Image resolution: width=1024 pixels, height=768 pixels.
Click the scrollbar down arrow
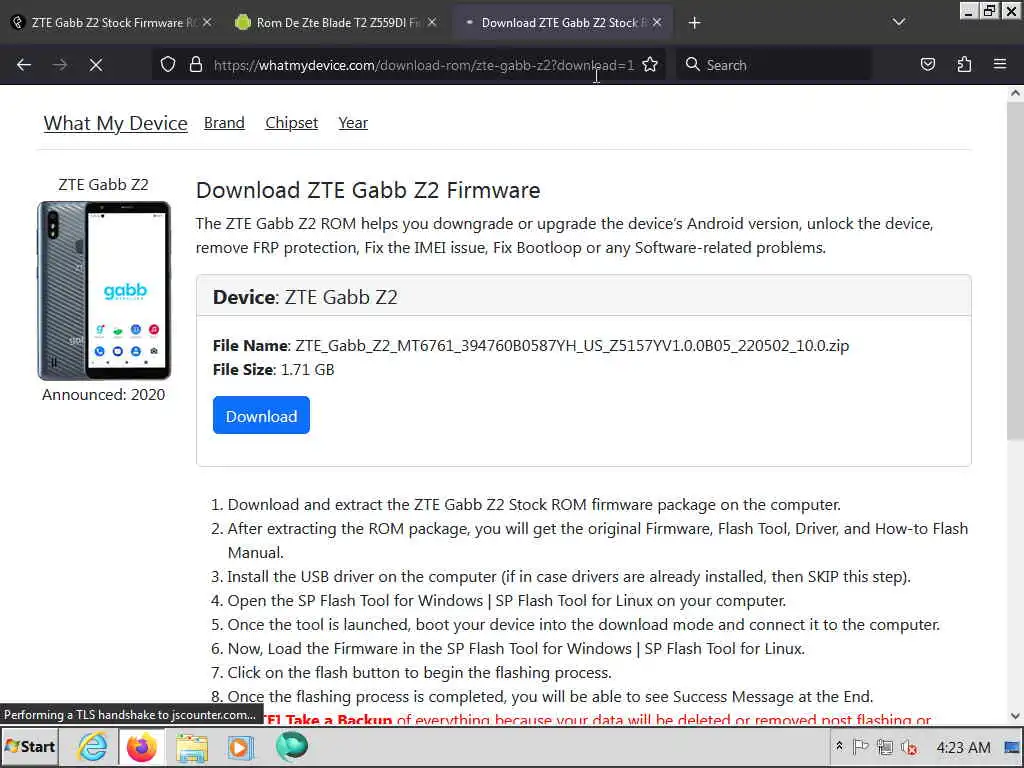coord(1015,716)
